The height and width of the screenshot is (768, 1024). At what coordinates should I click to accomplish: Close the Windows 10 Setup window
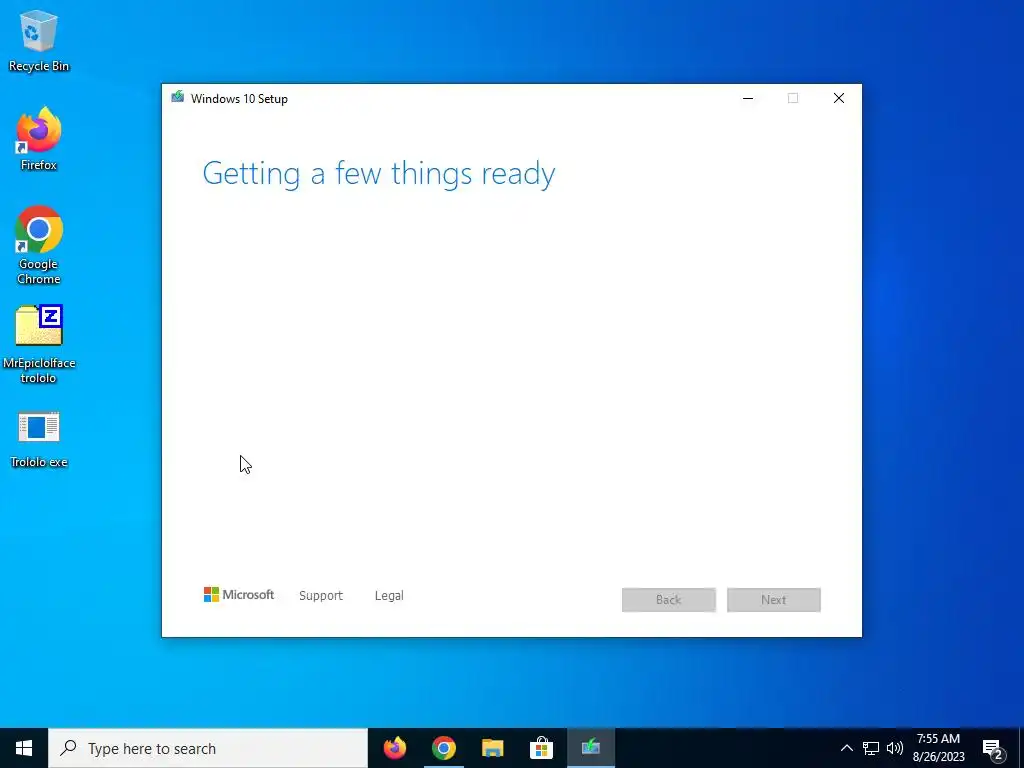click(x=839, y=98)
